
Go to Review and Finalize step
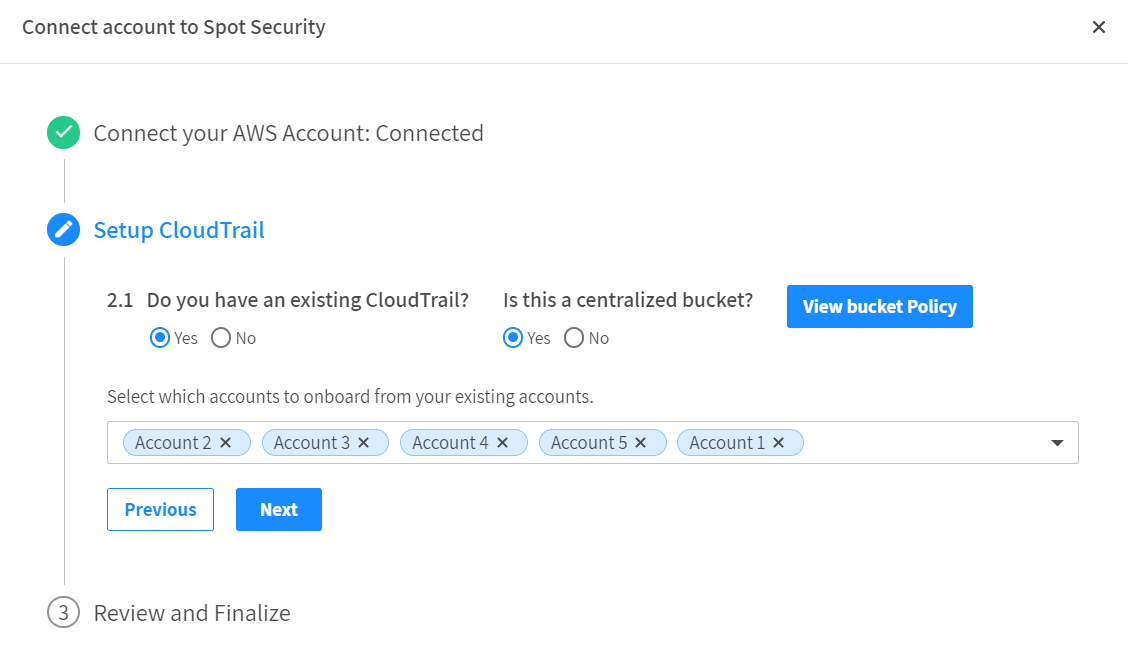point(192,613)
